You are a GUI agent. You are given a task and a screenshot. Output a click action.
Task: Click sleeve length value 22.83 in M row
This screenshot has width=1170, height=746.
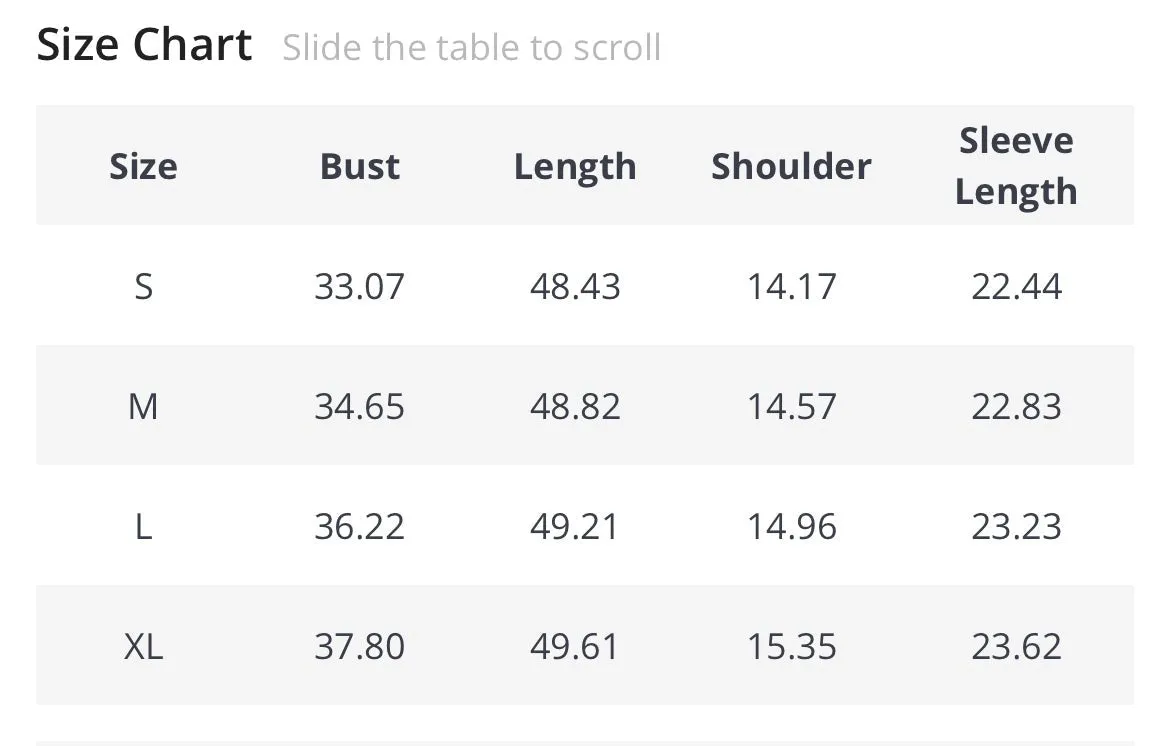[x=1016, y=407]
